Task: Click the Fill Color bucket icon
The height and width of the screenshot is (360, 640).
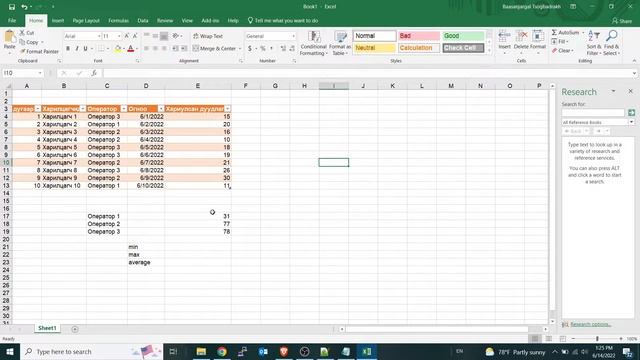Action: pos(118,49)
